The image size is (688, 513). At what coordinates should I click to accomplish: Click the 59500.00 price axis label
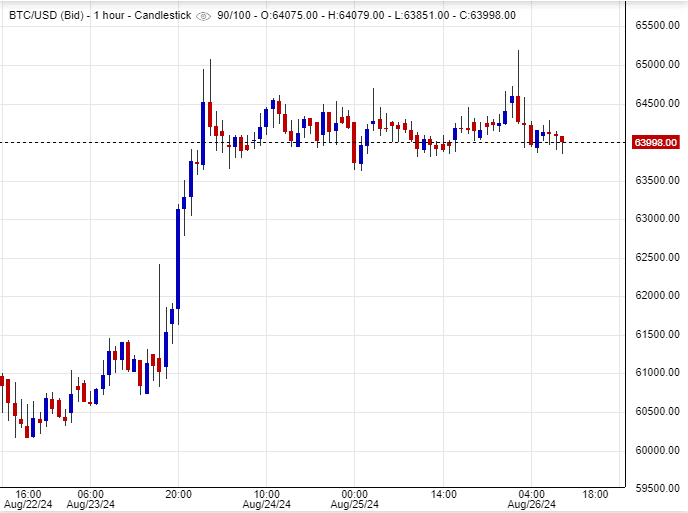pyautogui.click(x=658, y=488)
